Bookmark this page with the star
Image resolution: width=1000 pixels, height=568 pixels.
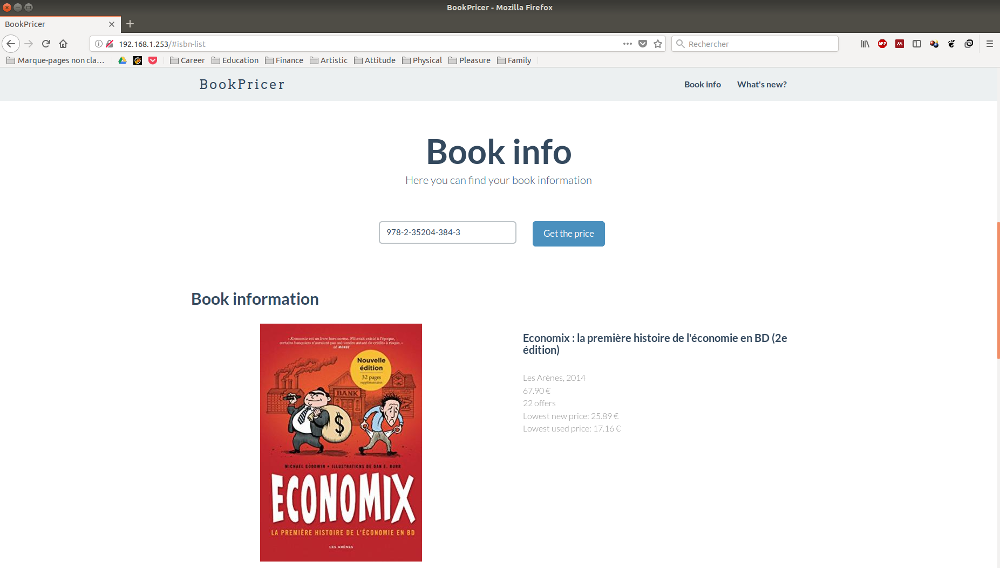coord(658,44)
